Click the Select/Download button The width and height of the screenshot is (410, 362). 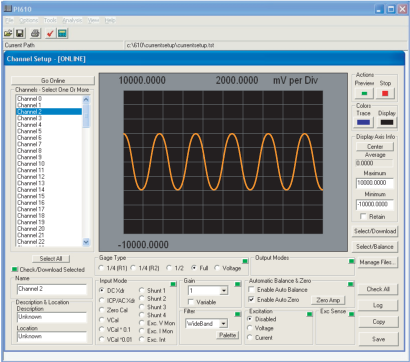point(375,231)
